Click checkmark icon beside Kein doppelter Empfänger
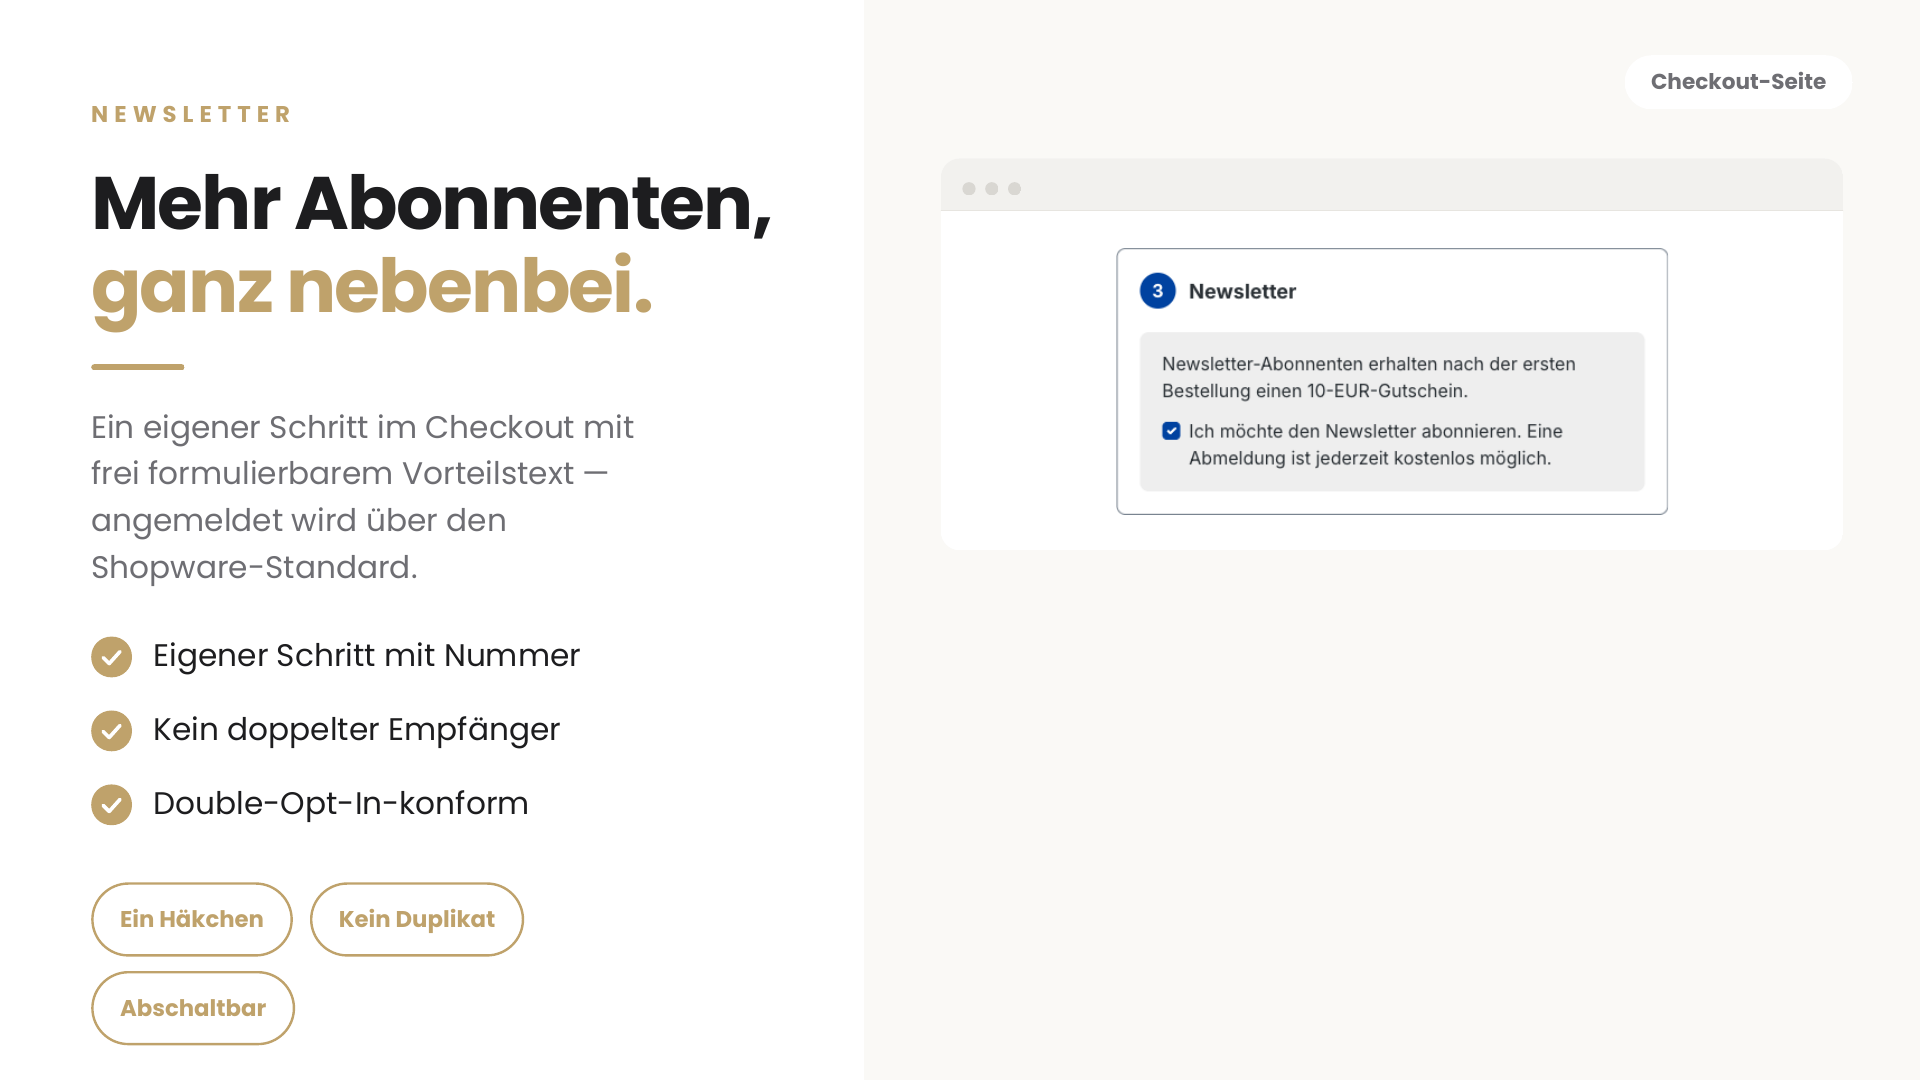 (x=112, y=731)
